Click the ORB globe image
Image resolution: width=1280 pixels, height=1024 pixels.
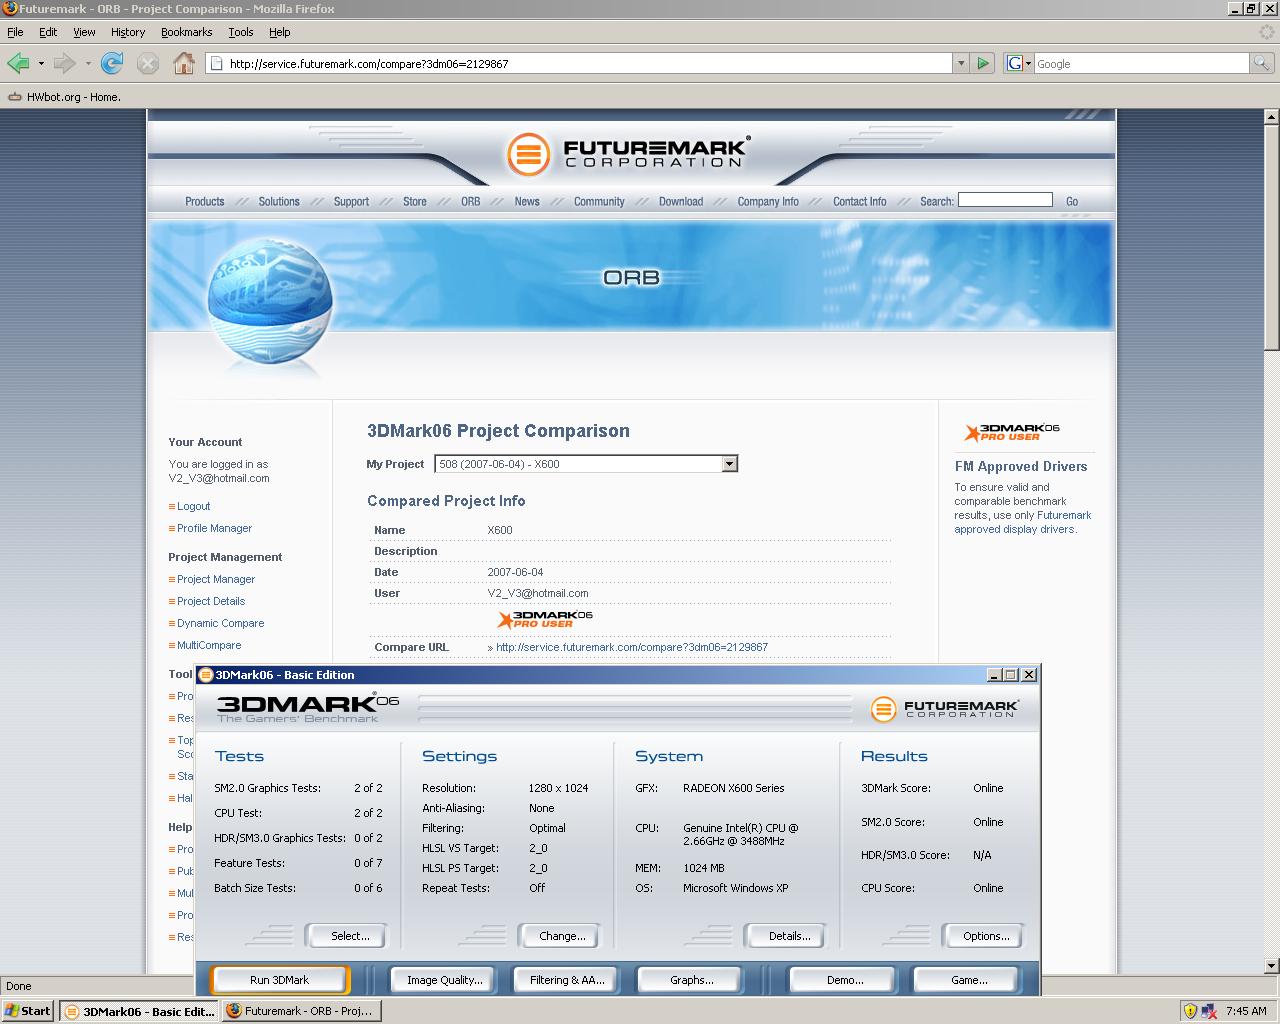click(x=270, y=300)
